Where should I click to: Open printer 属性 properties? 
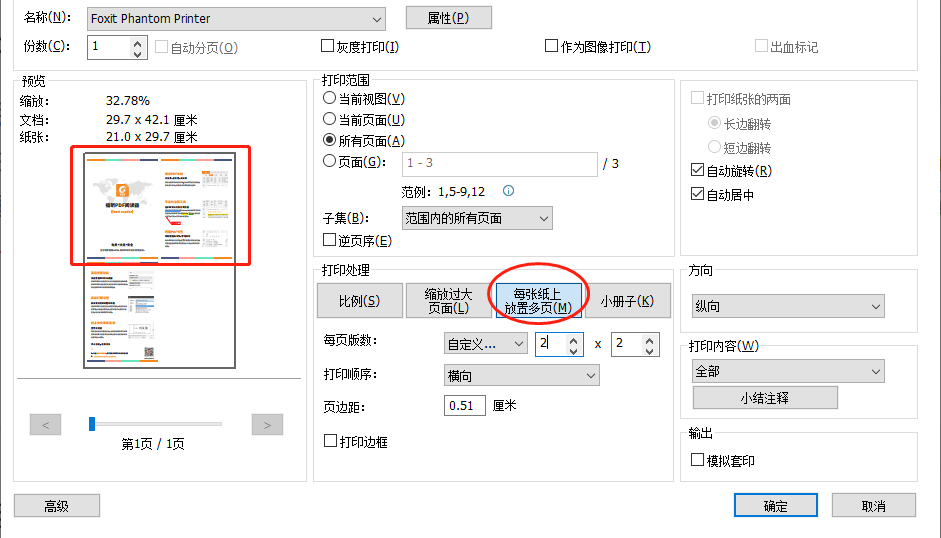[x=449, y=17]
